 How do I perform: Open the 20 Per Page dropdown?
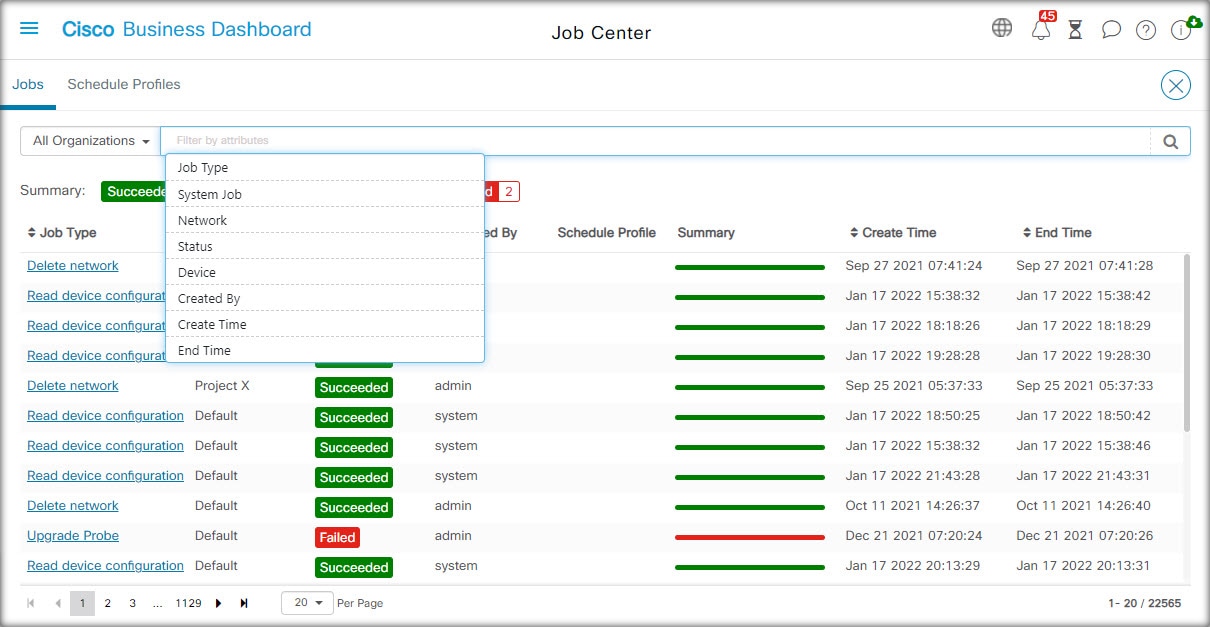pos(308,603)
